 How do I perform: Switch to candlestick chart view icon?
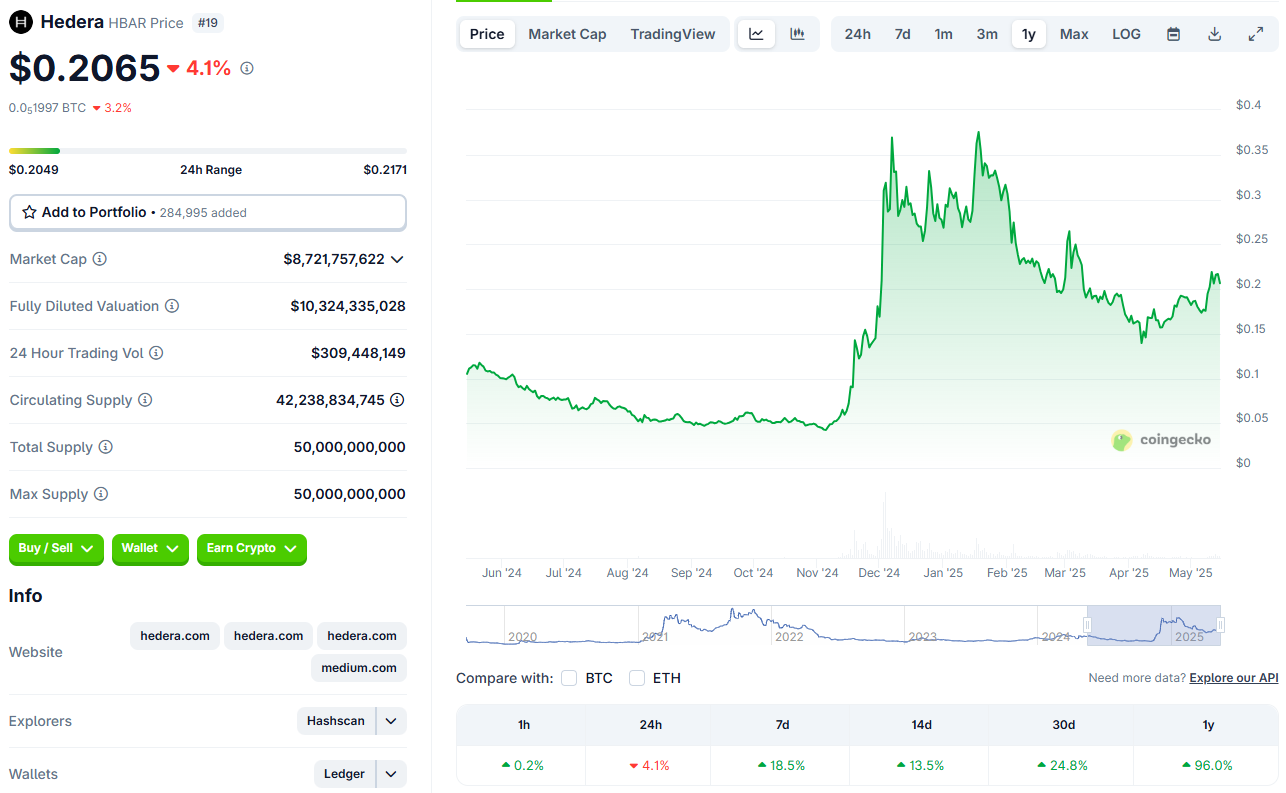click(x=797, y=34)
